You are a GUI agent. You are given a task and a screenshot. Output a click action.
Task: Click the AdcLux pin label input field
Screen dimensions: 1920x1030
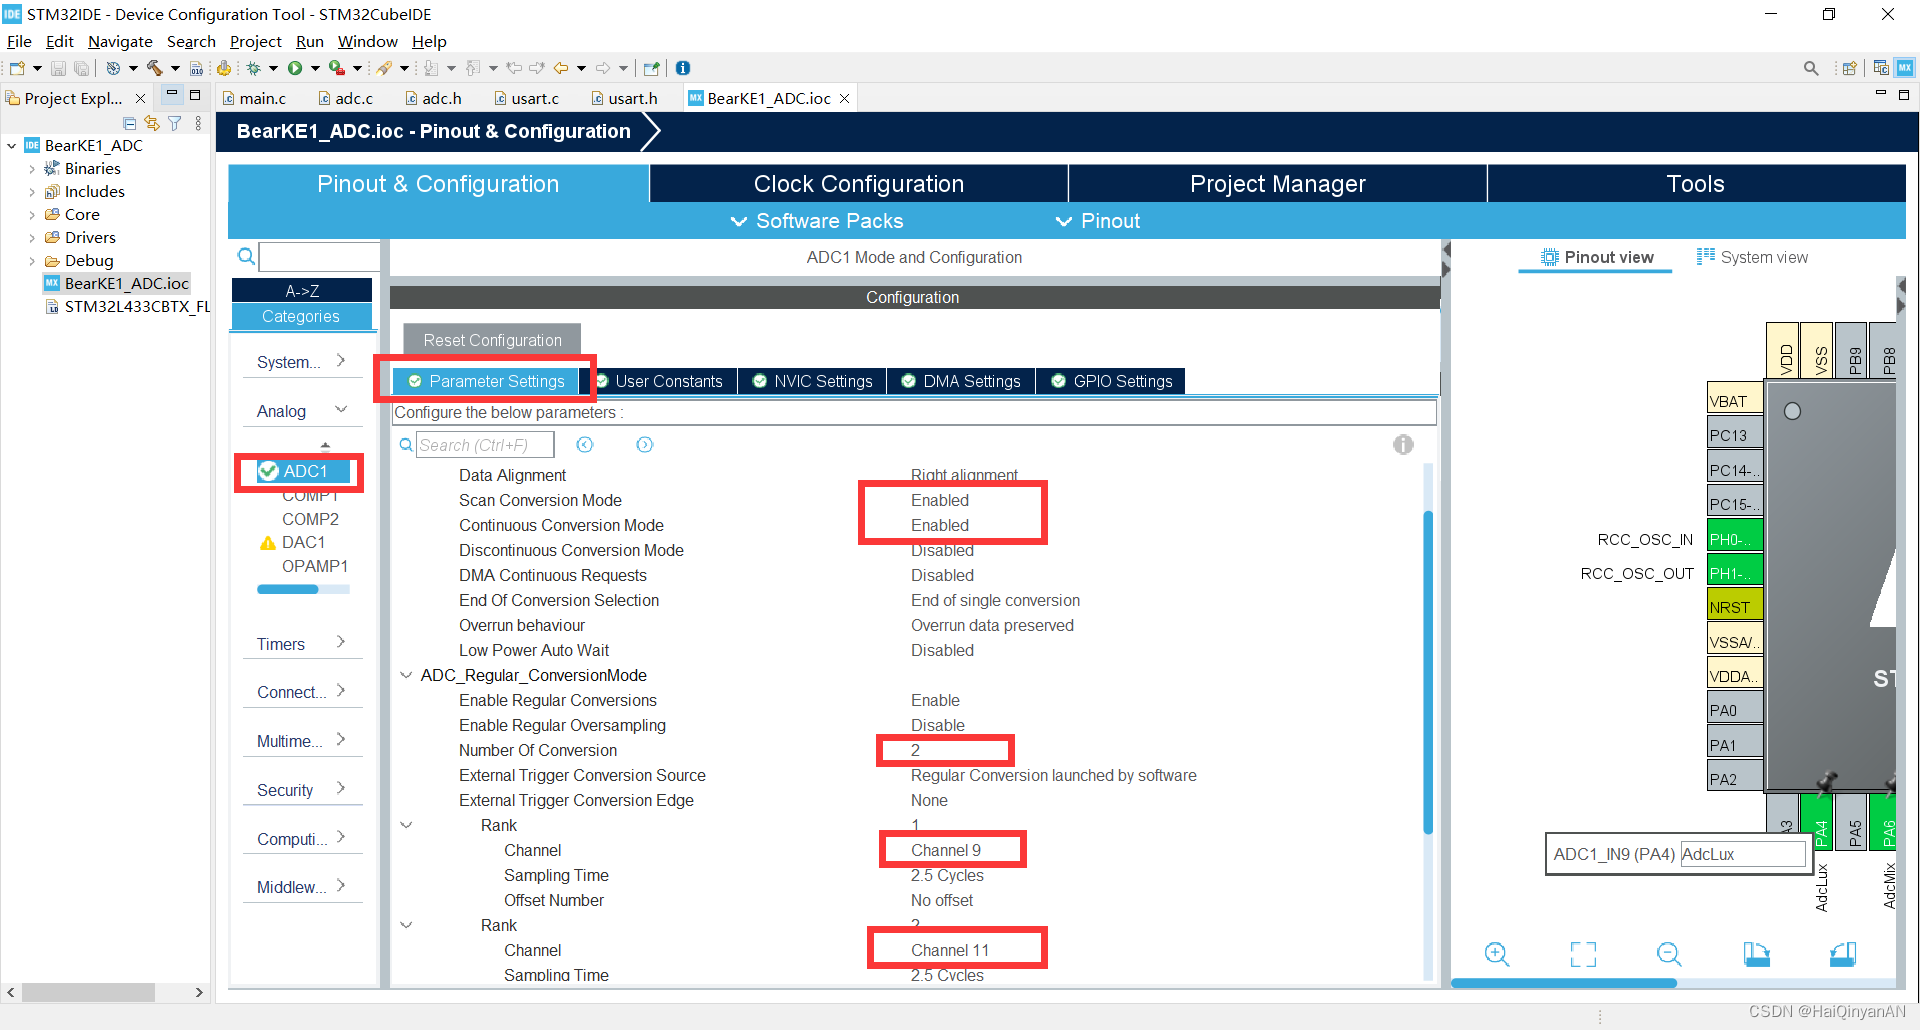(1743, 854)
